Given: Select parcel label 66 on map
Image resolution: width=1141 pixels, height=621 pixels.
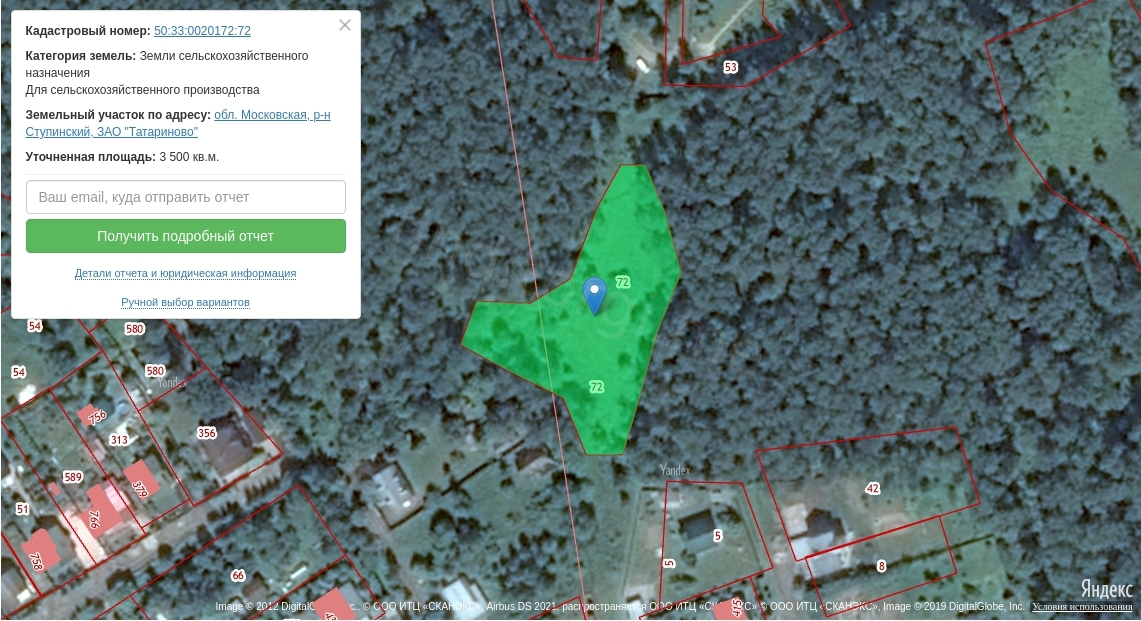Looking at the screenshot, I should tap(238, 575).
